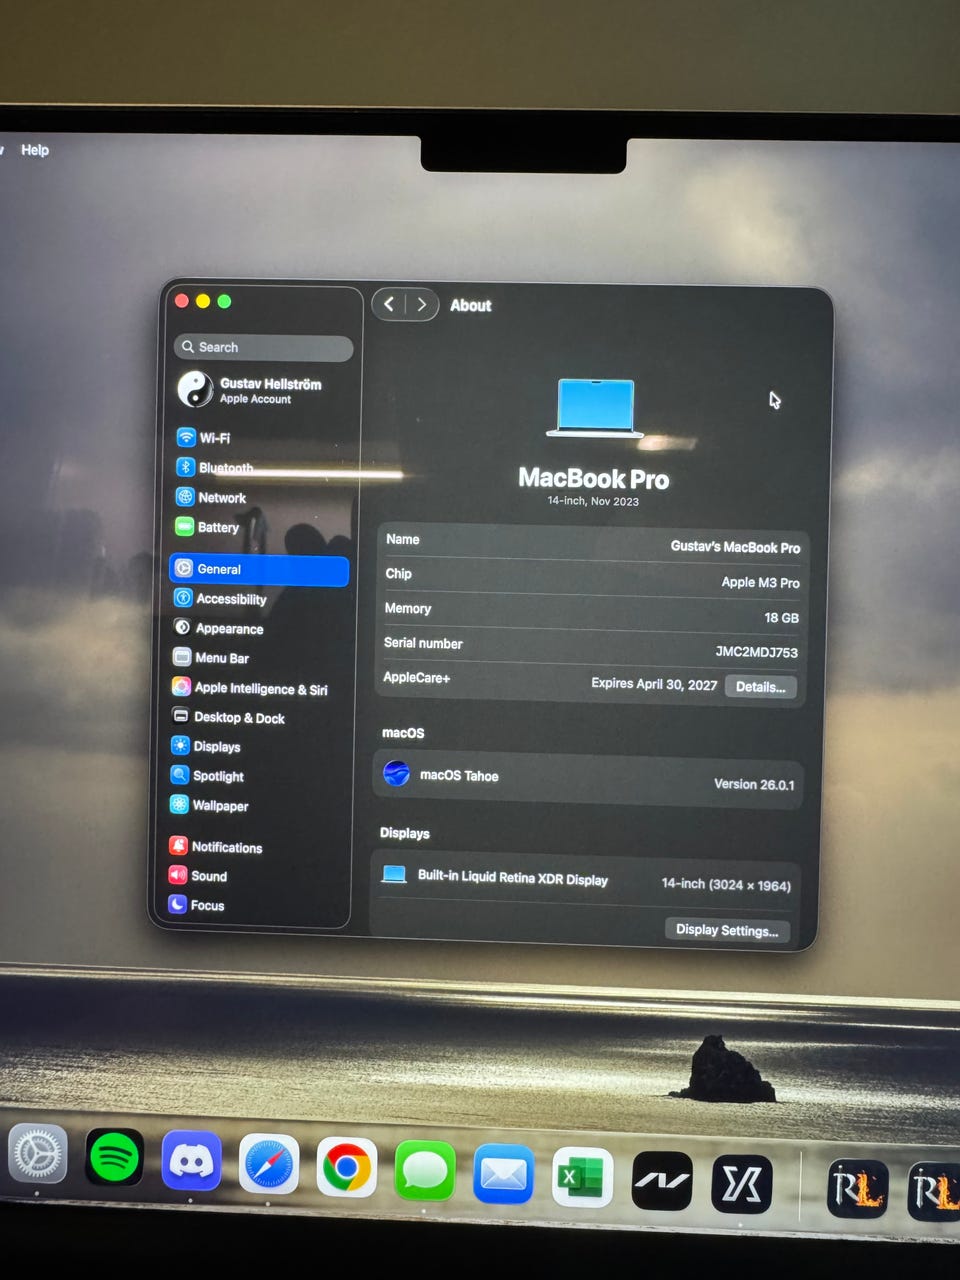Open the black X-logo Dock app
Viewport: 960px width, 1280px height.
pos(741,1185)
